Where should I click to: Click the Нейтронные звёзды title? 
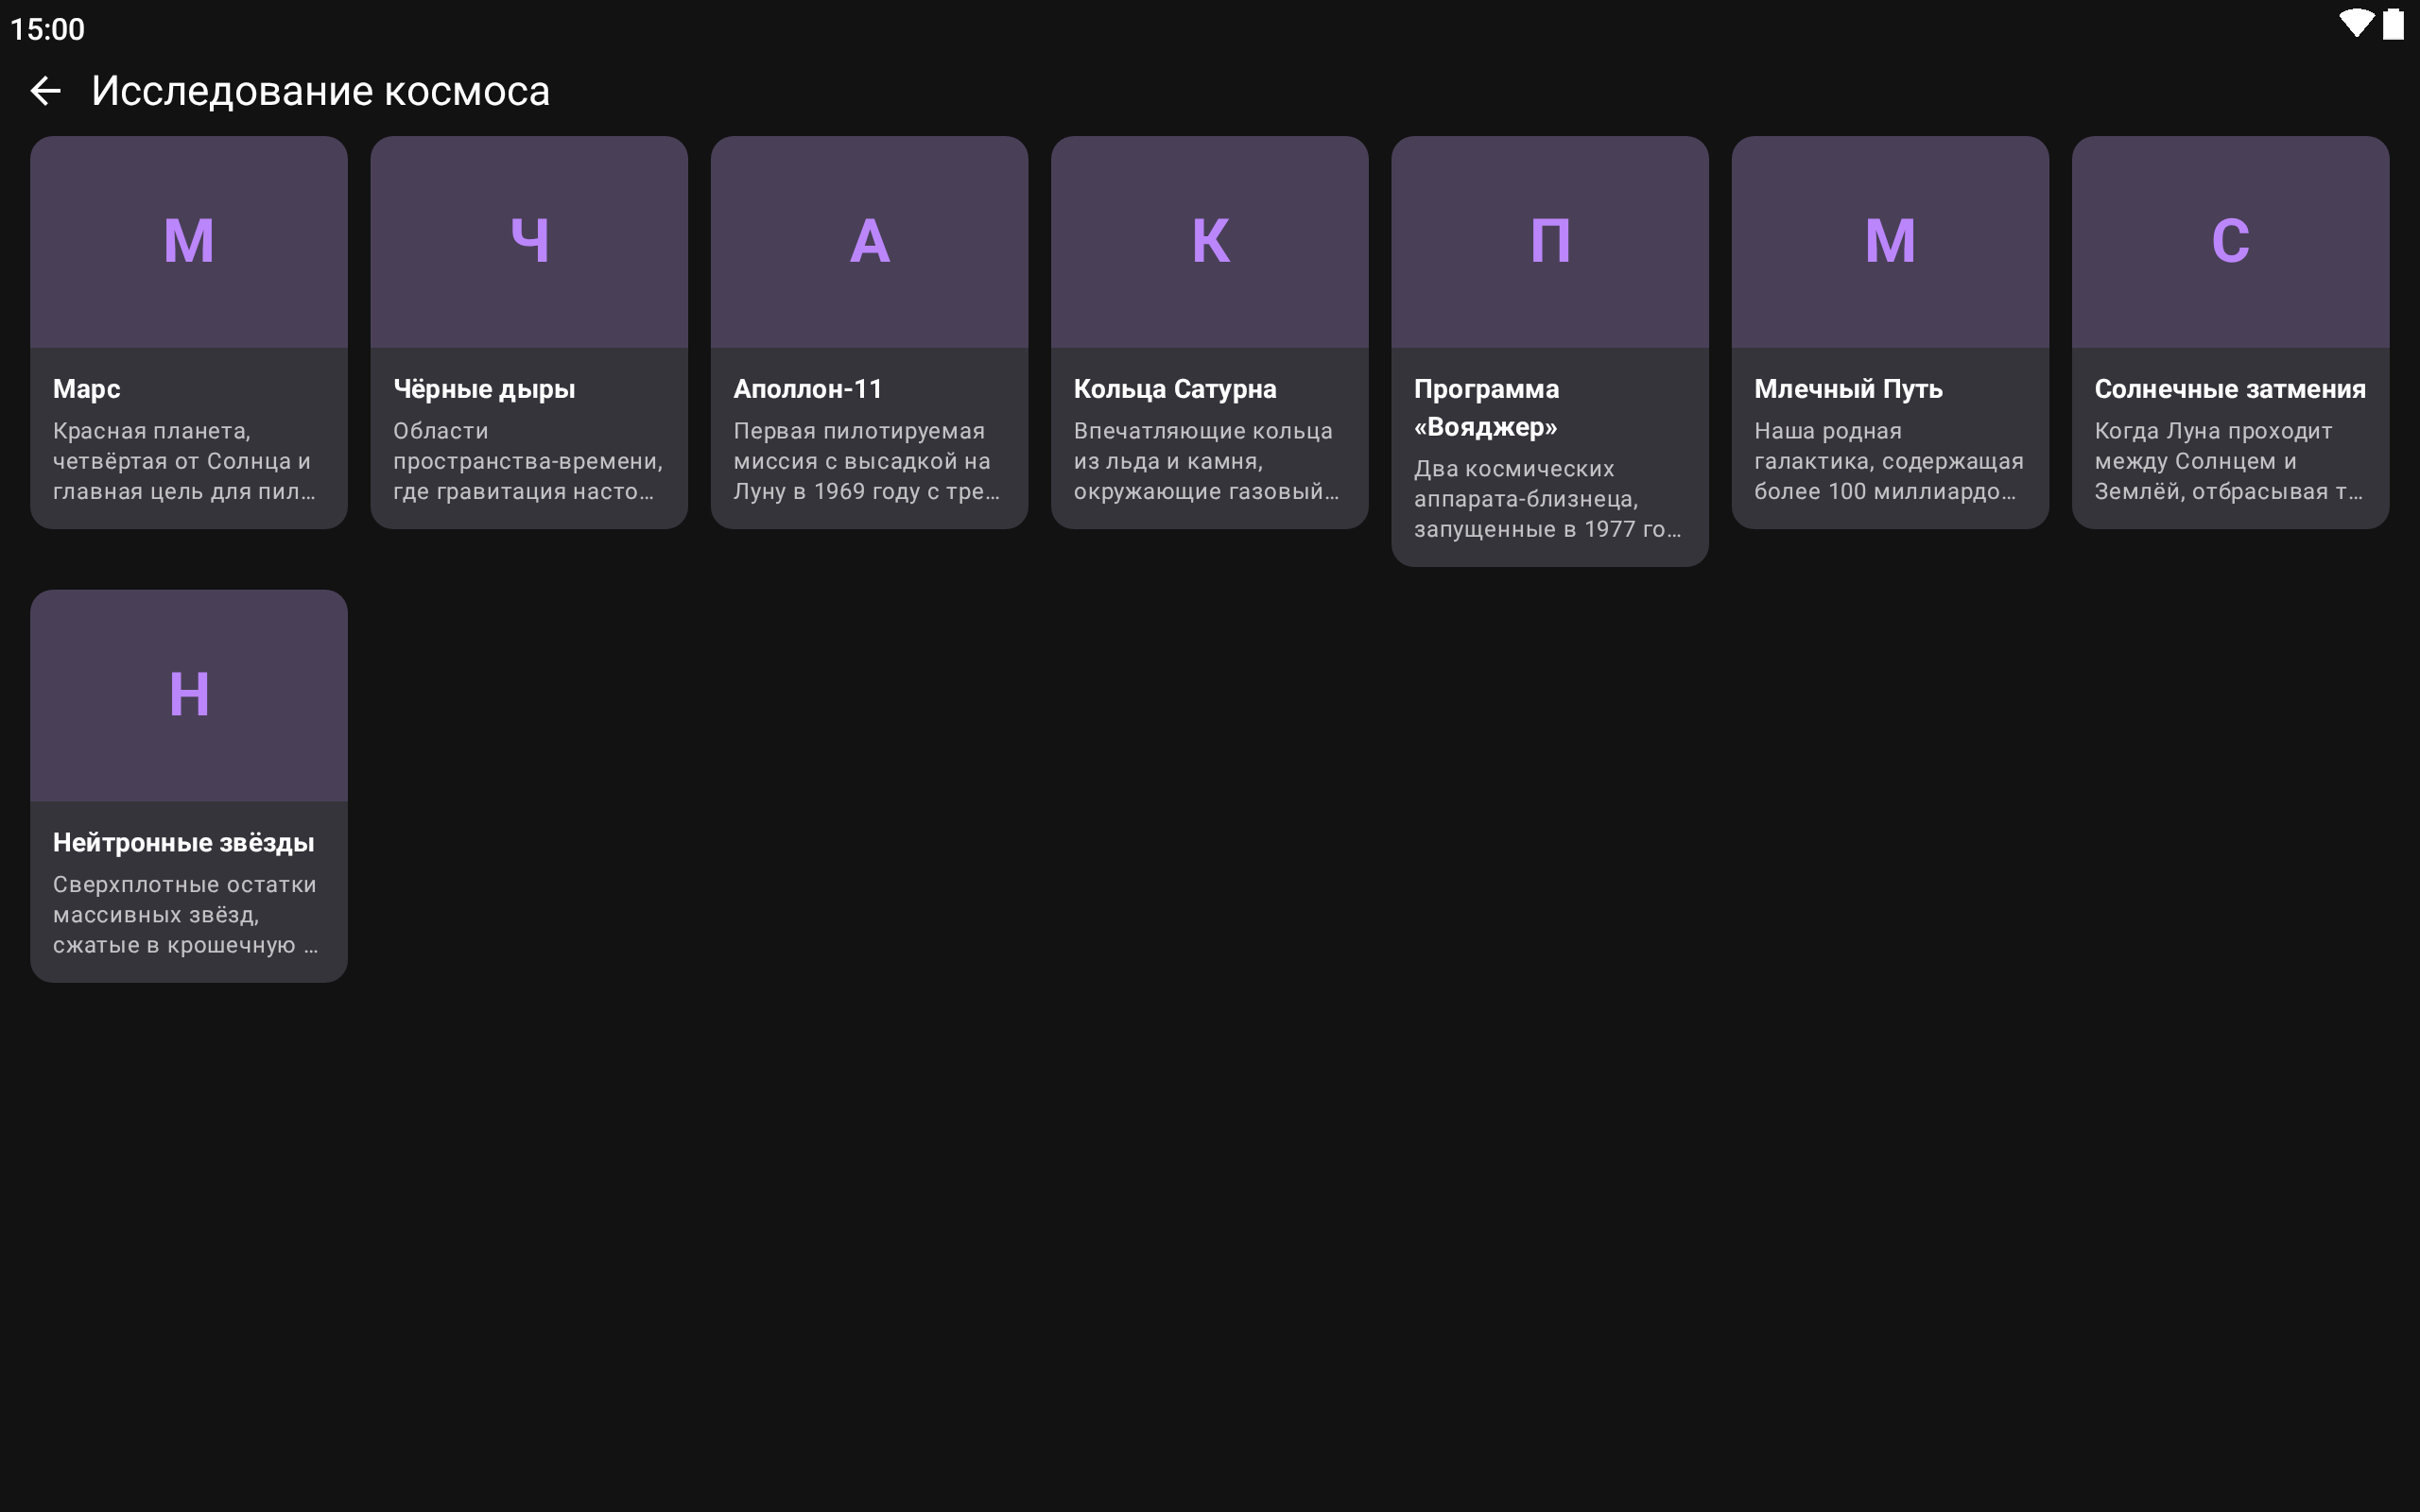tap(184, 842)
